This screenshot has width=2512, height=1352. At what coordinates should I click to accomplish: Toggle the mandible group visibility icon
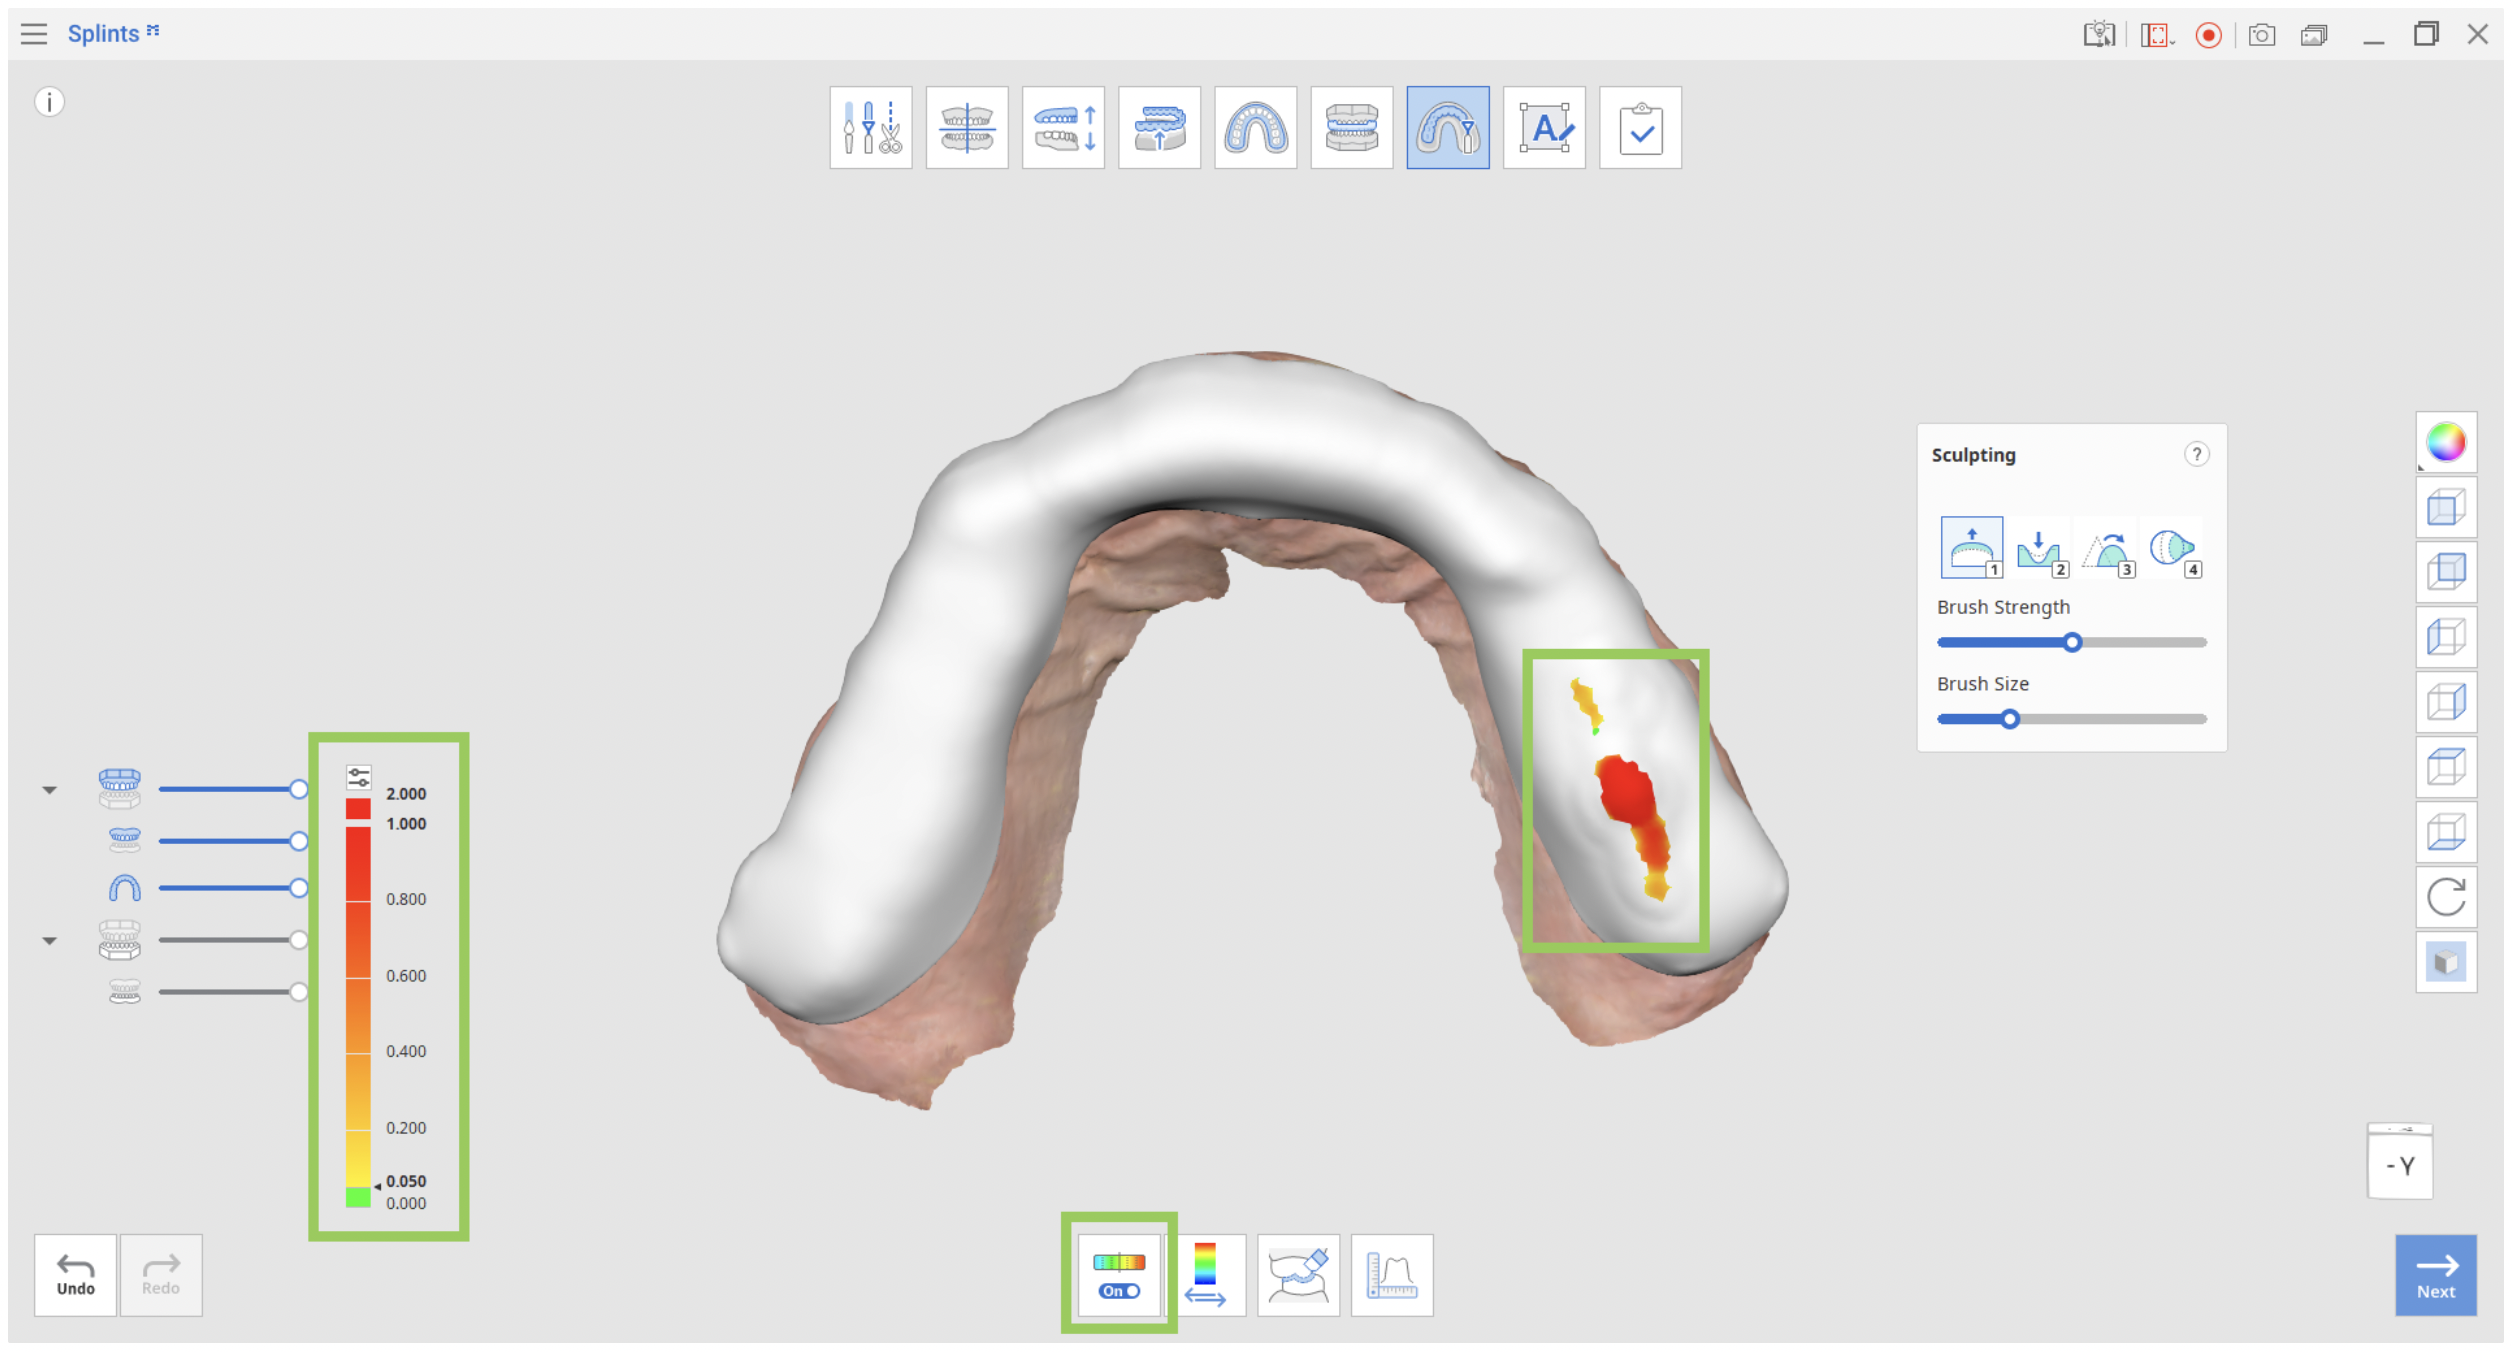click(x=120, y=940)
